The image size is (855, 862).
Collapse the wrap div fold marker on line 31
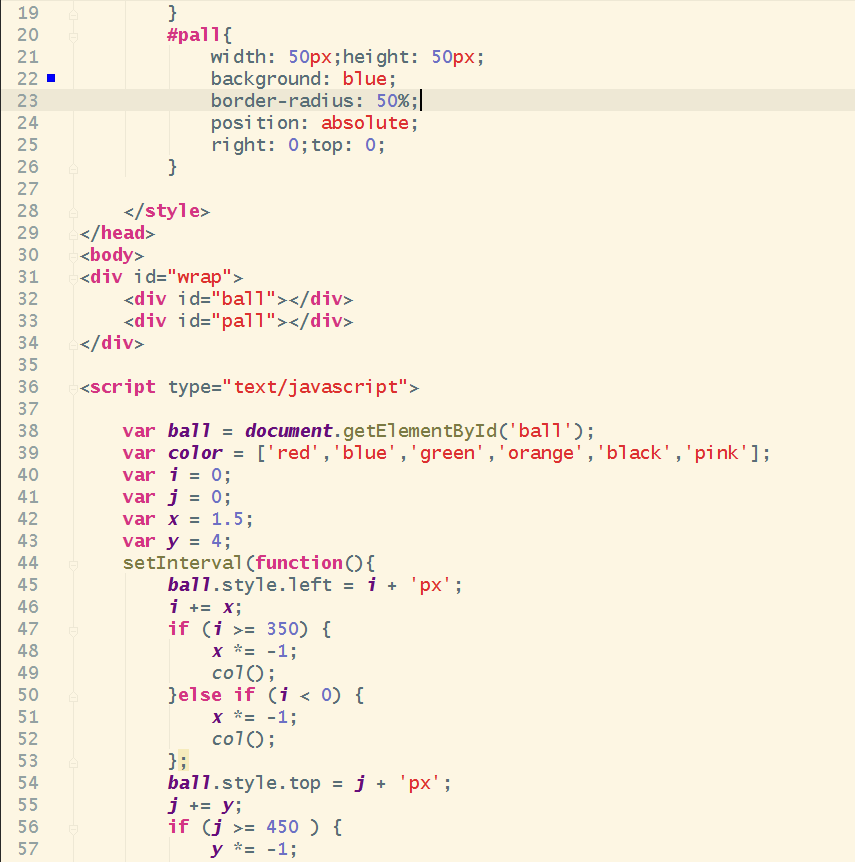73,279
